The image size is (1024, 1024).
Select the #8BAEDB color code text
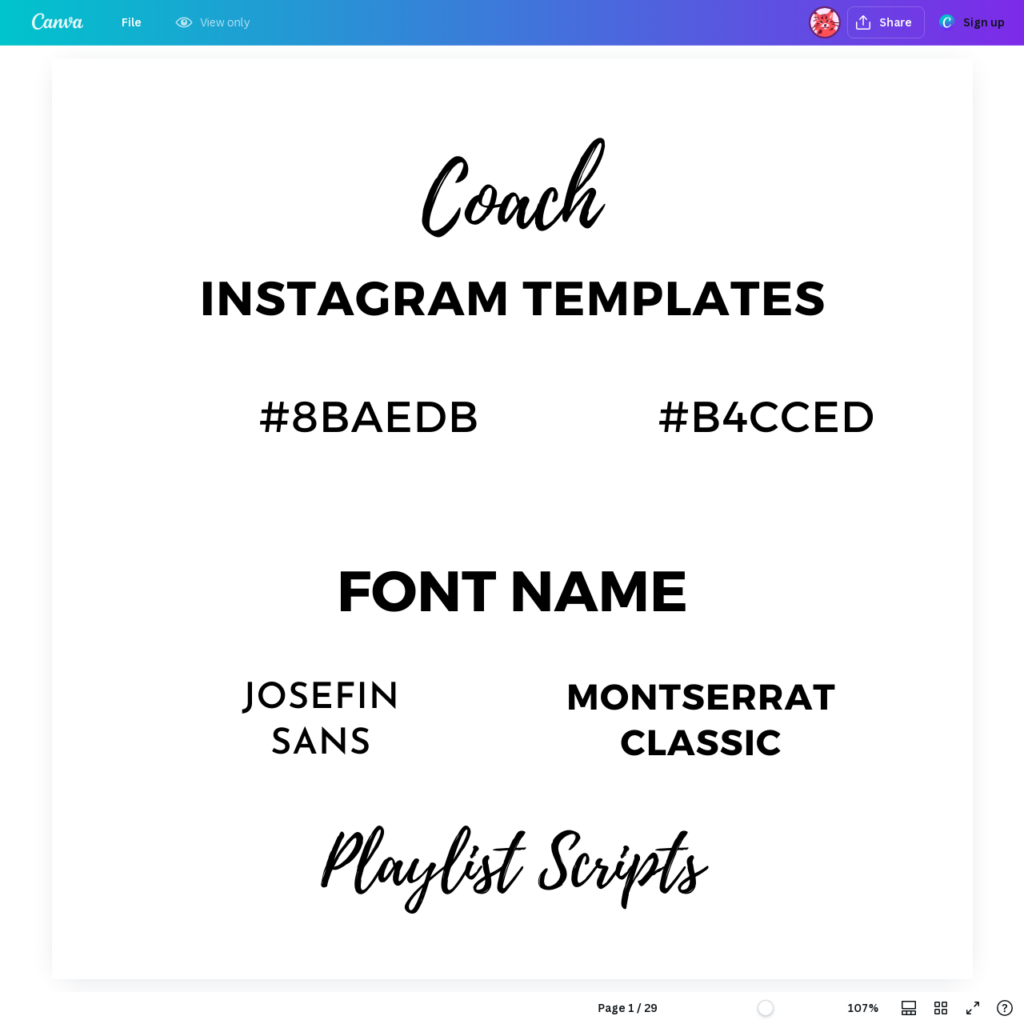point(369,417)
